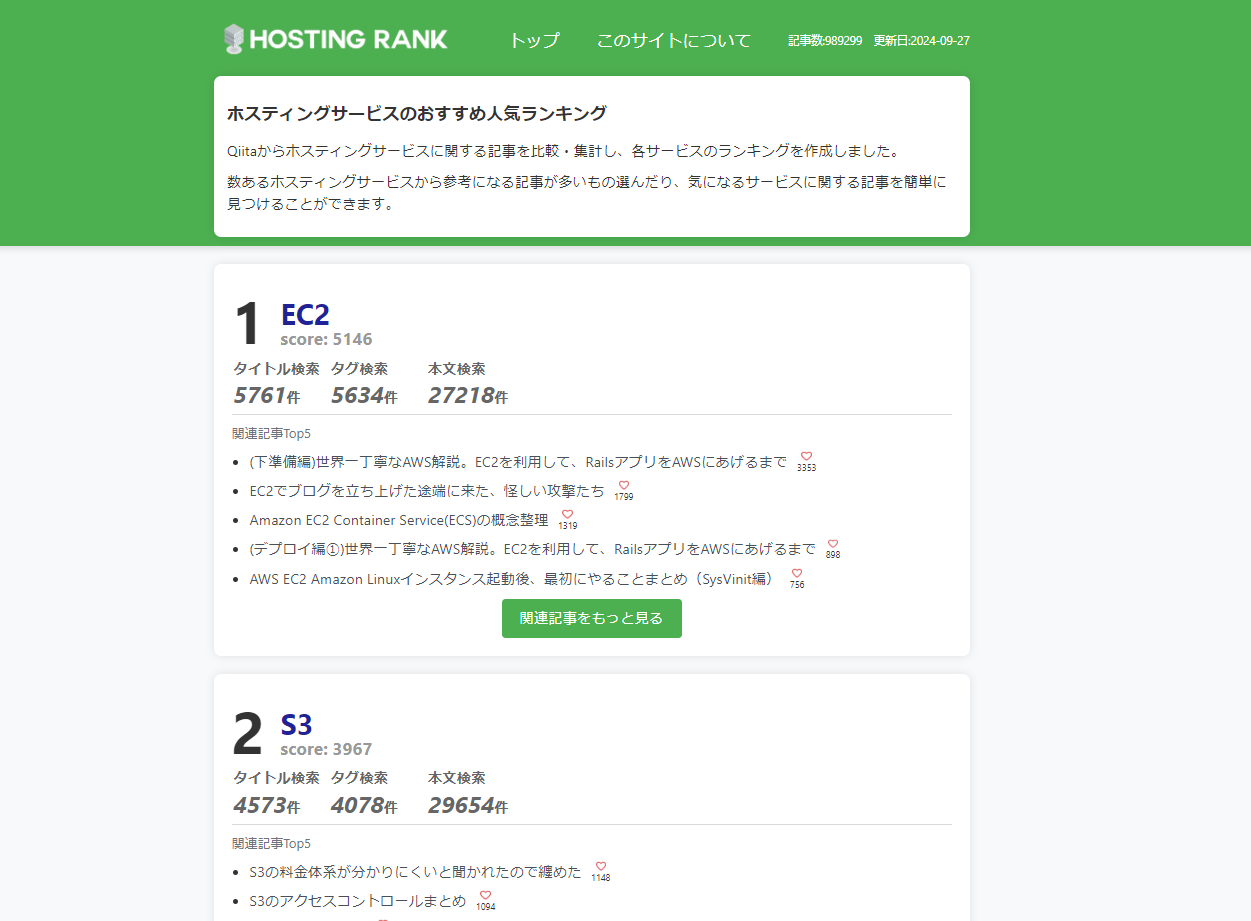Image resolution: width=1251 pixels, height=921 pixels.
Task: Click the heart icon with 898 likes
Action: [833, 544]
